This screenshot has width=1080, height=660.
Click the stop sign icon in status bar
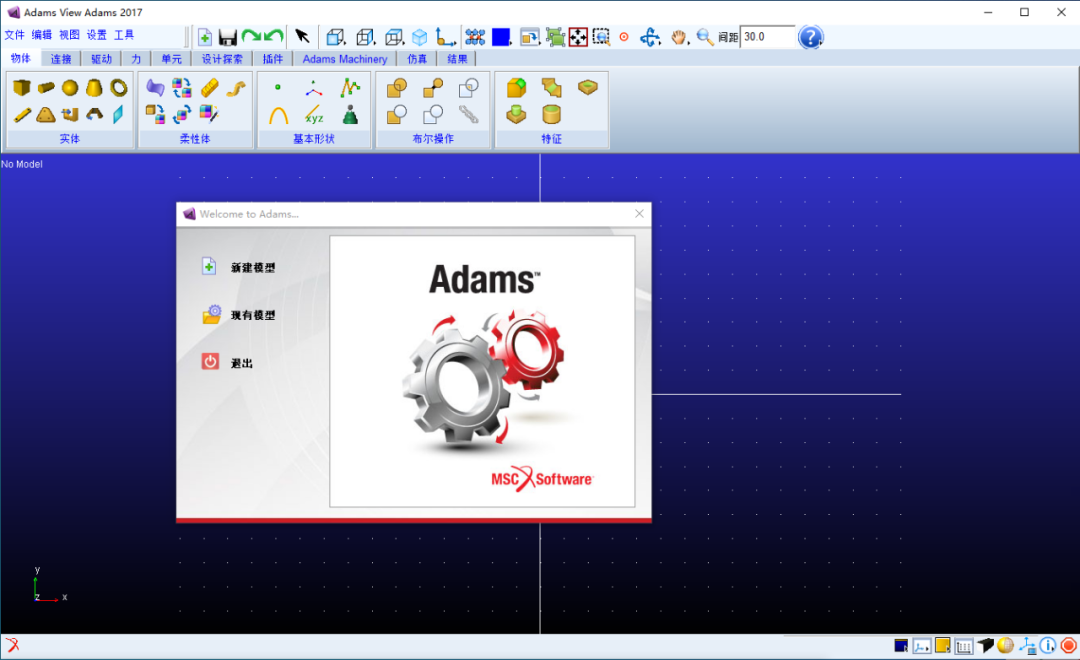point(1068,646)
